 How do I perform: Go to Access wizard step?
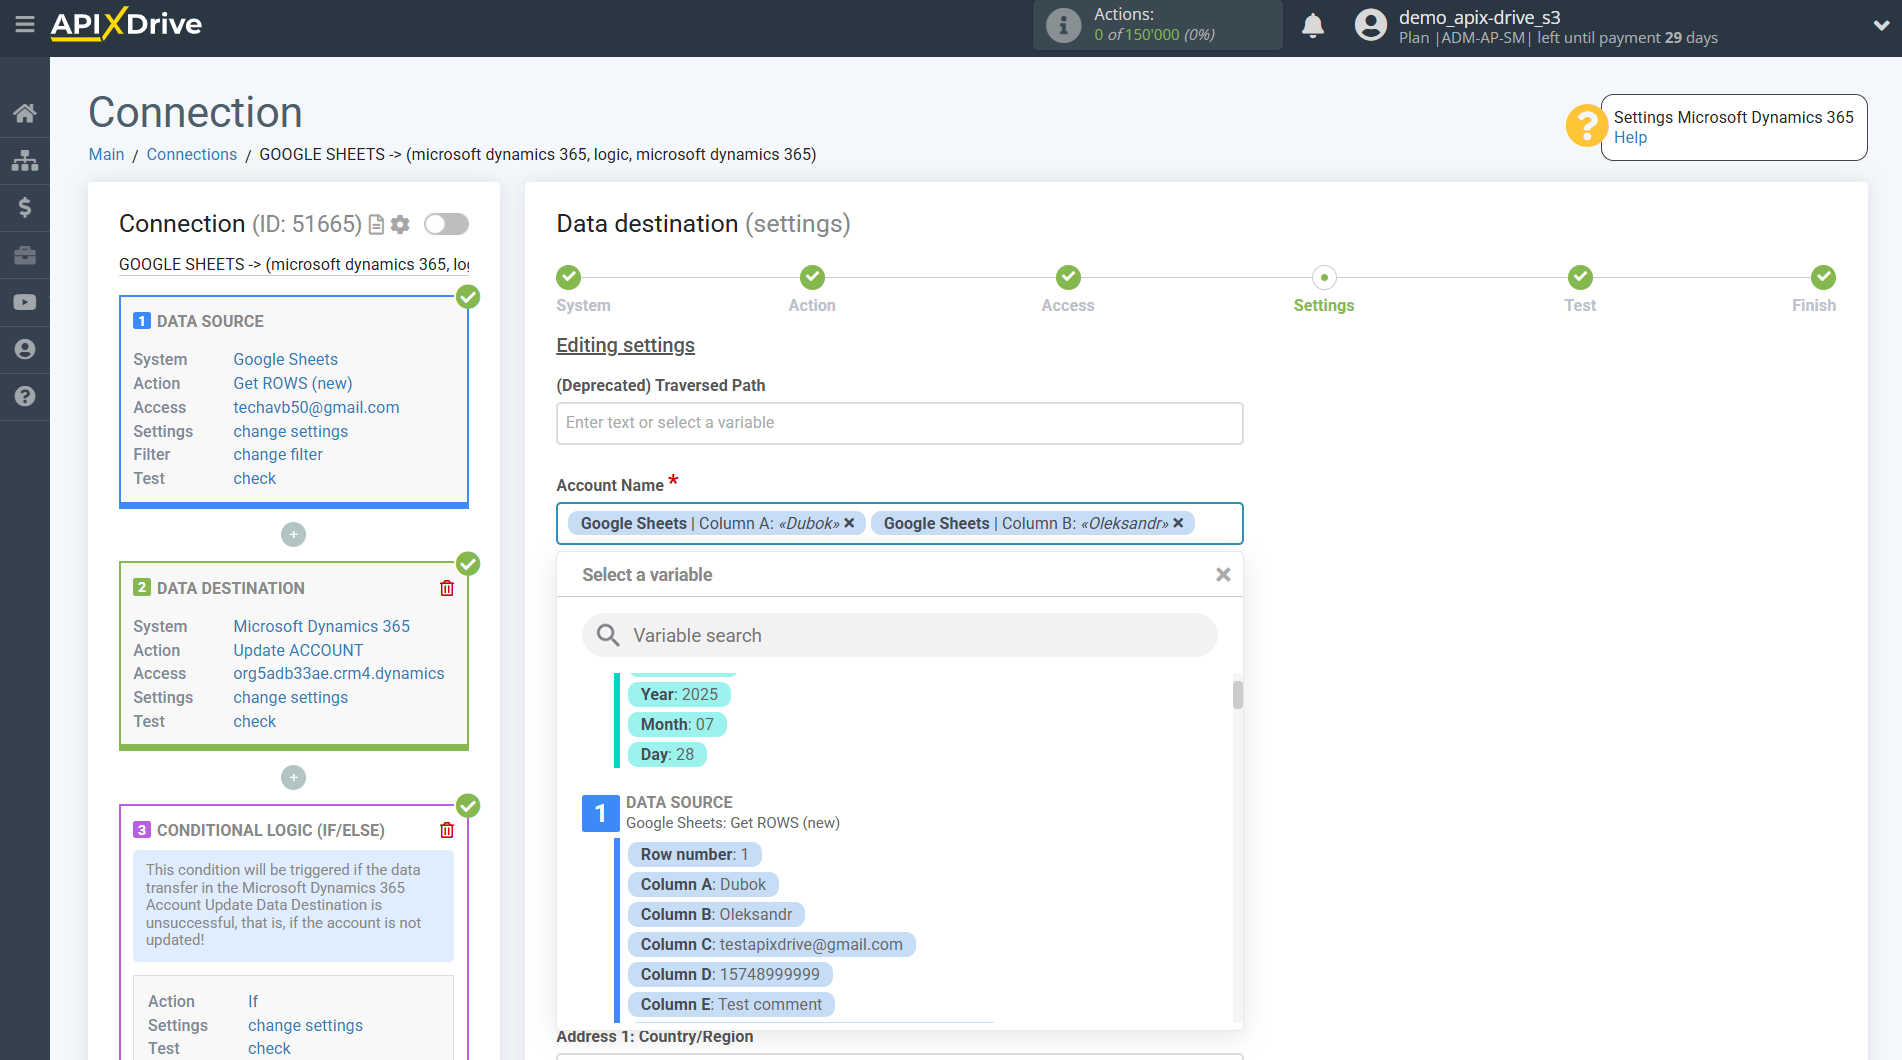(1068, 277)
